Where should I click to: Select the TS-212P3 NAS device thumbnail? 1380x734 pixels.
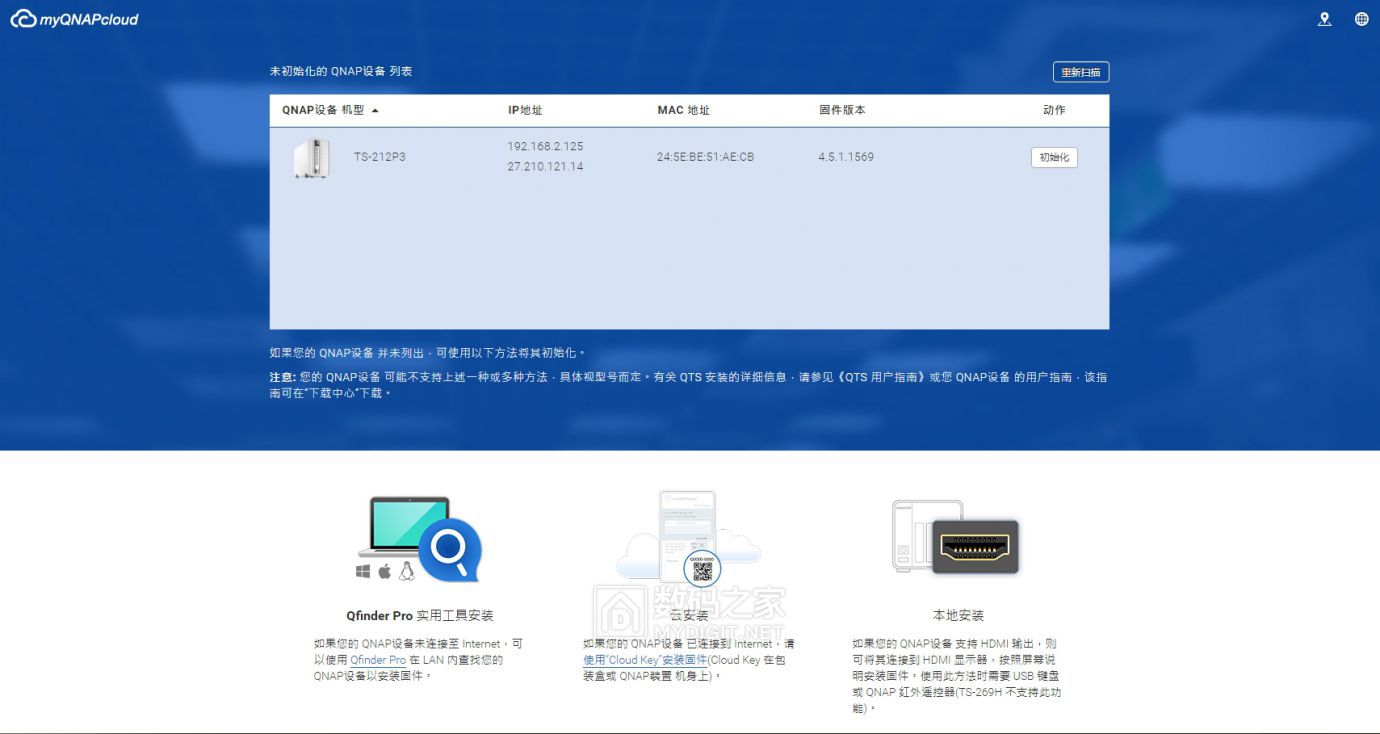coord(311,158)
